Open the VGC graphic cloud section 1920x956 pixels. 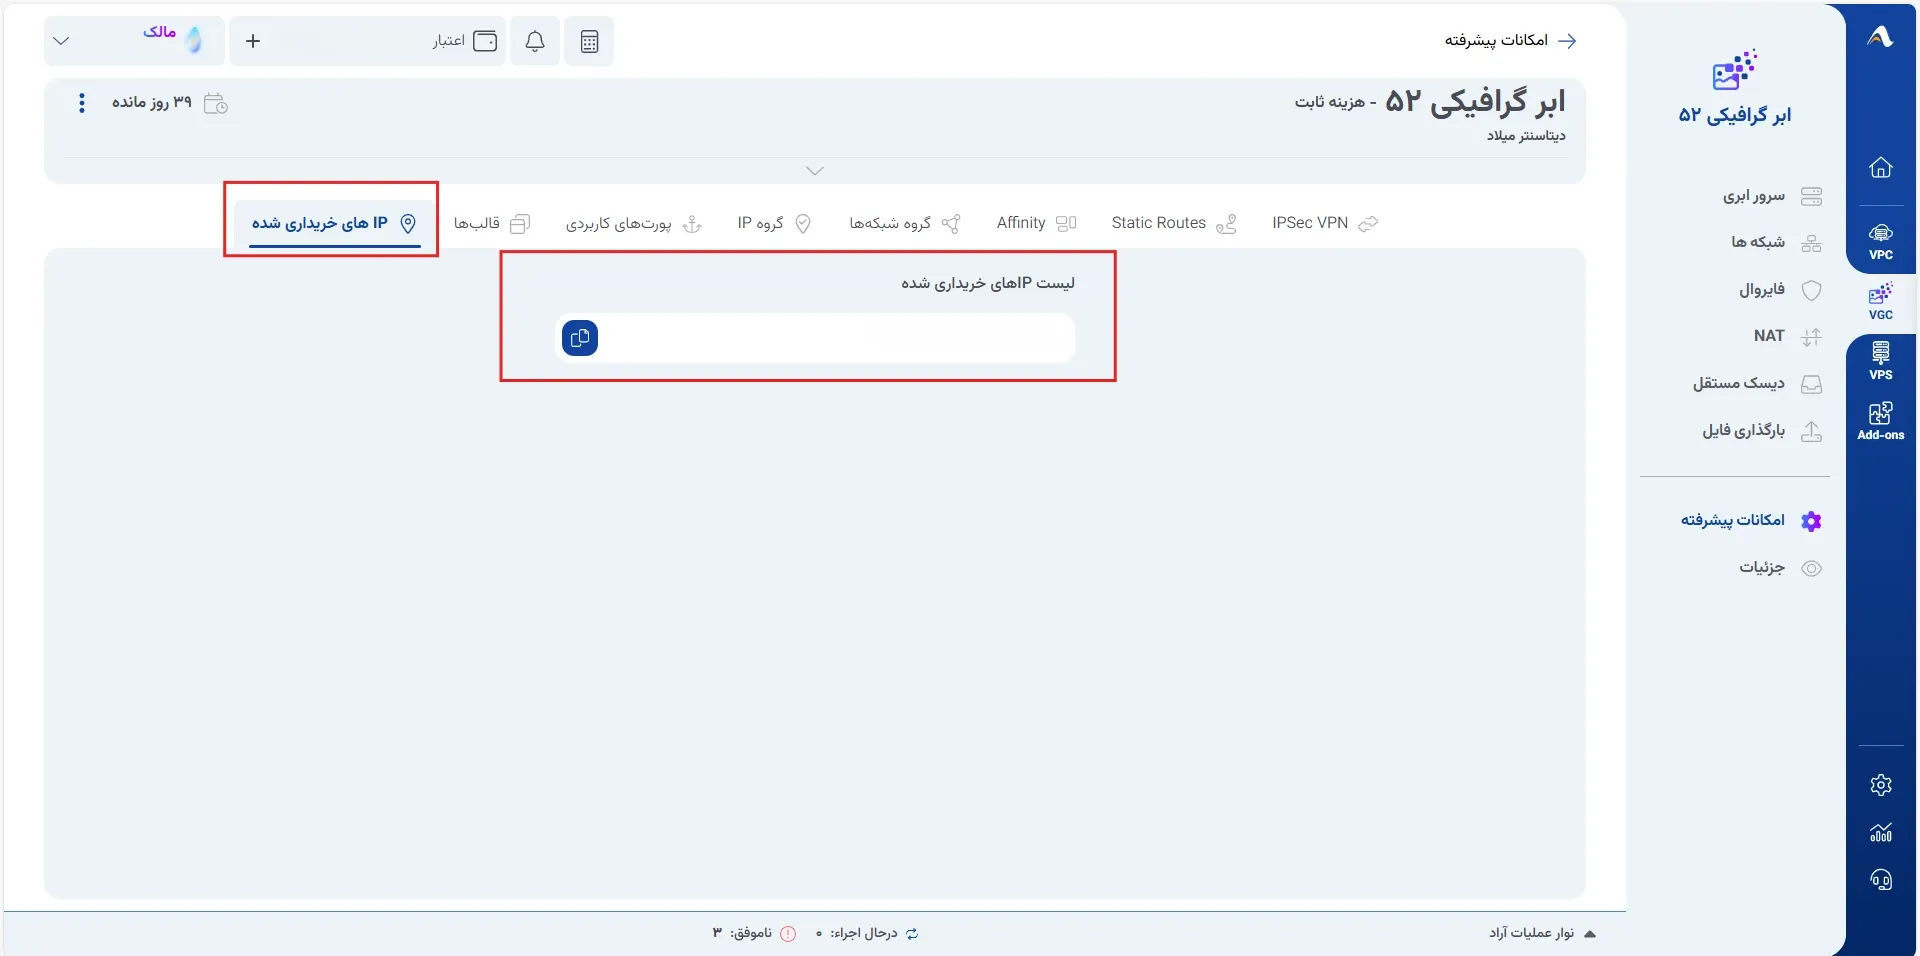point(1880,301)
